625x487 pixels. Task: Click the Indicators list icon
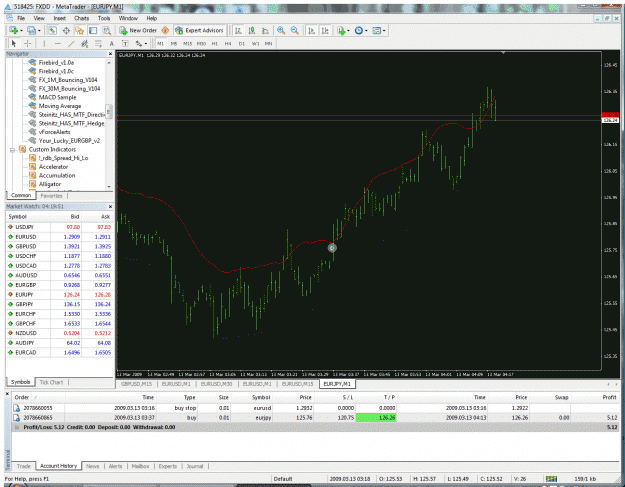coord(341,30)
